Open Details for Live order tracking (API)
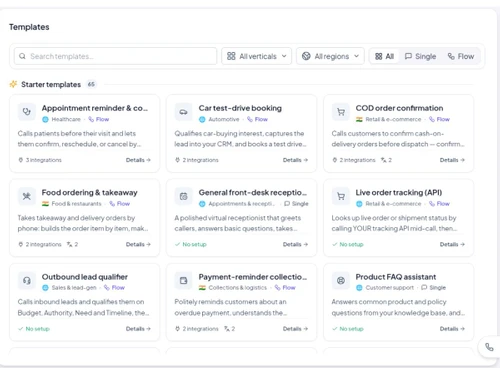 452,244
